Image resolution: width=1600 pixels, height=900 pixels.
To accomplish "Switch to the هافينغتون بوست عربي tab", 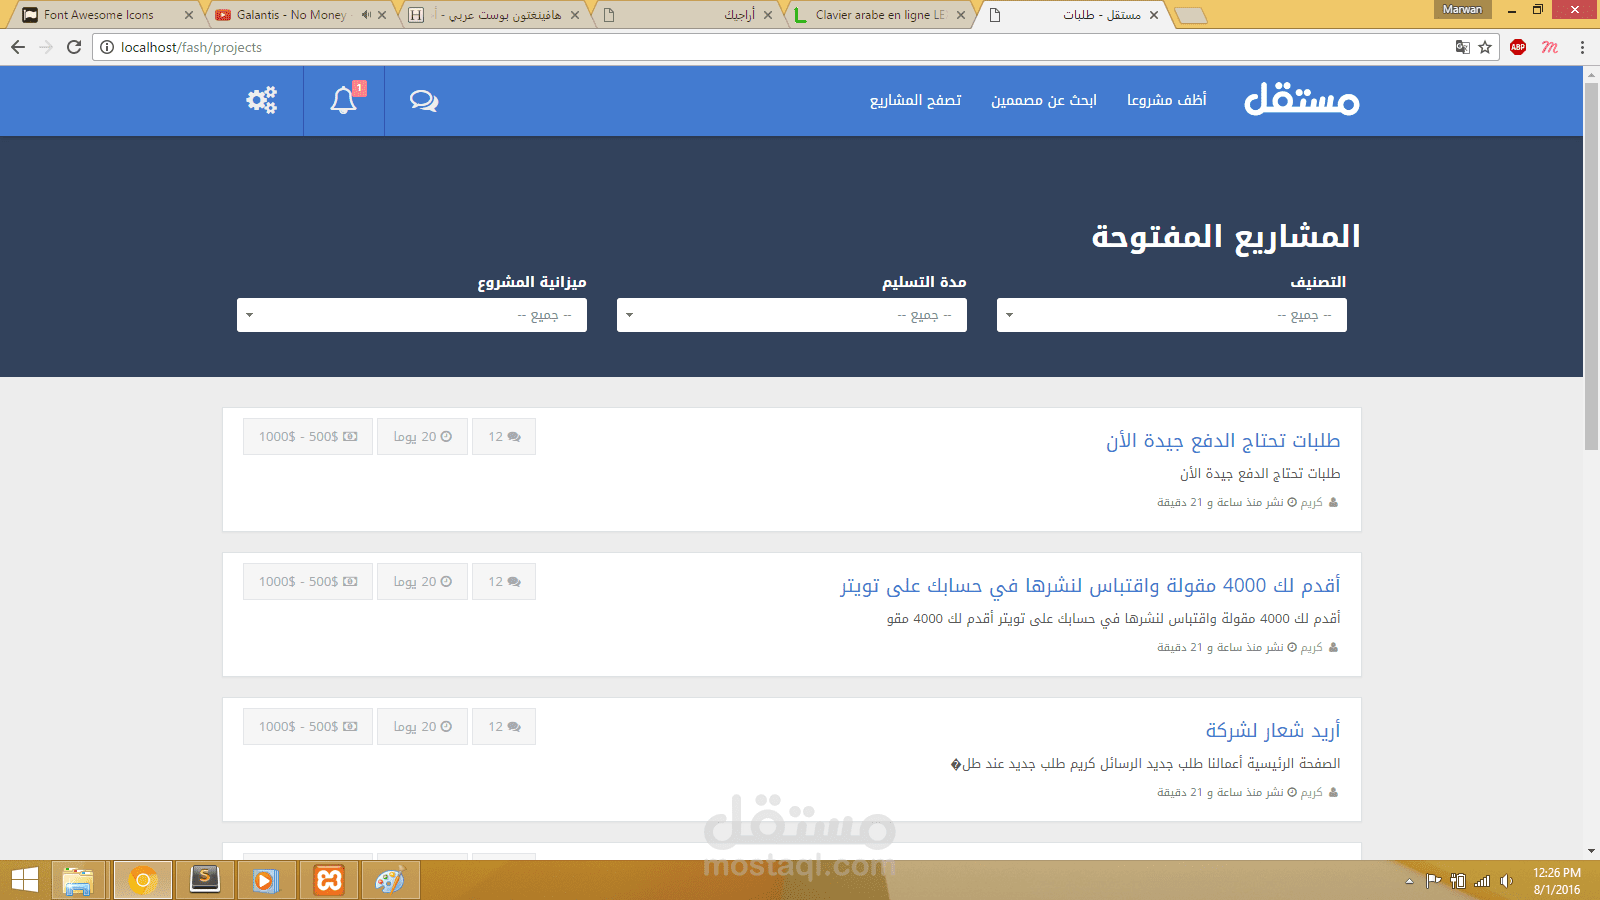I will coord(497,15).
